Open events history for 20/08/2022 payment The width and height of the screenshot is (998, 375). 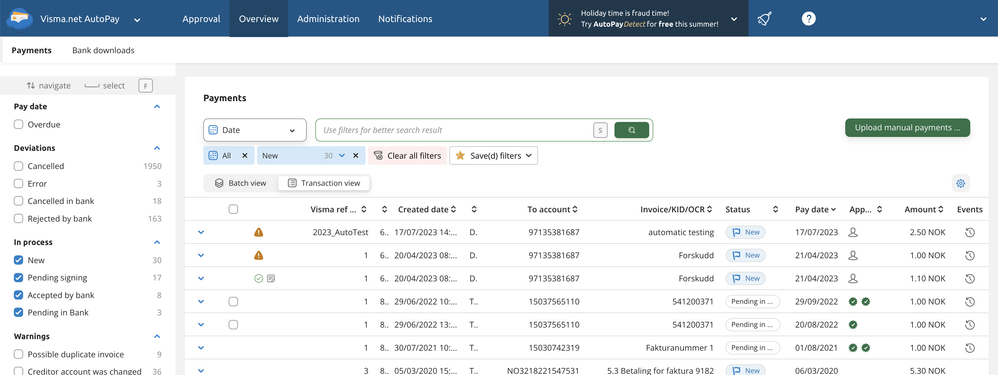tap(969, 325)
